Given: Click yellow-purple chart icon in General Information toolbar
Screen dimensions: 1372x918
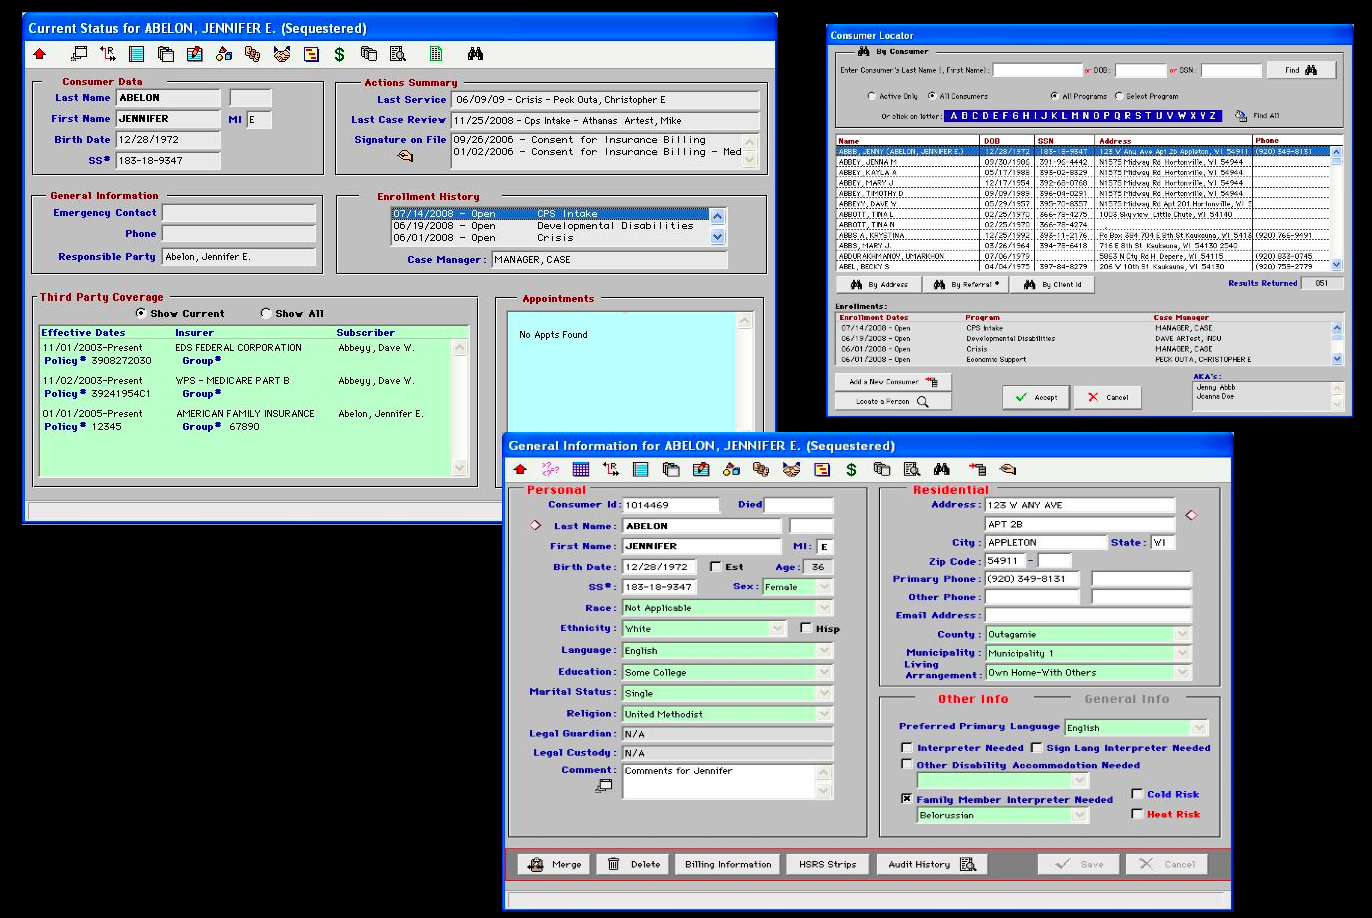Looking at the screenshot, I should (821, 468).
